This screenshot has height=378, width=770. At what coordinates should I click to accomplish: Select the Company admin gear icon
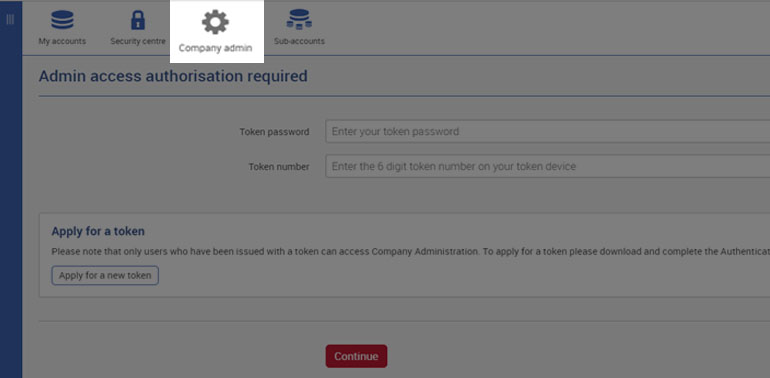pyautogui.click(x=215, y=22)
